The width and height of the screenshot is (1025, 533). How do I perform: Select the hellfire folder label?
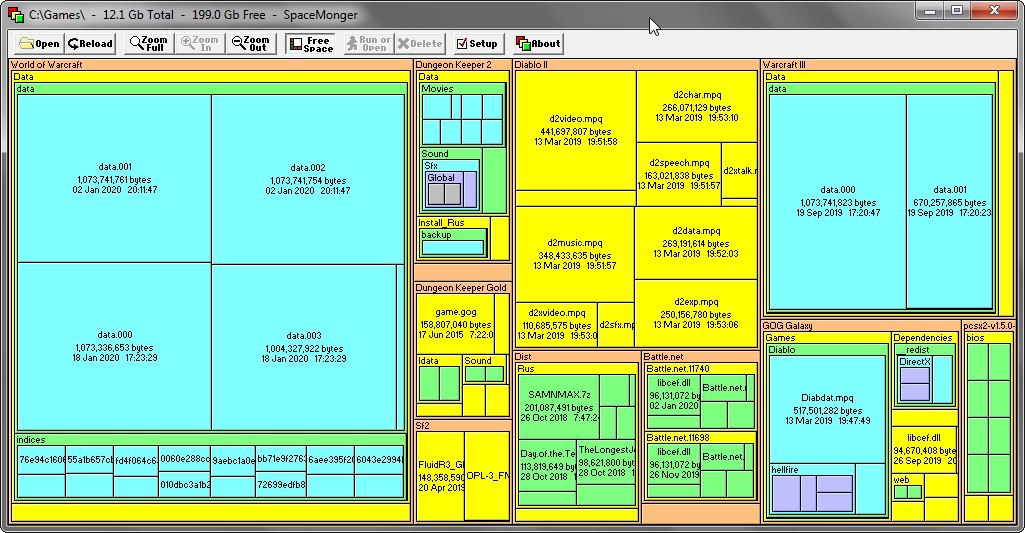[784, 470]
